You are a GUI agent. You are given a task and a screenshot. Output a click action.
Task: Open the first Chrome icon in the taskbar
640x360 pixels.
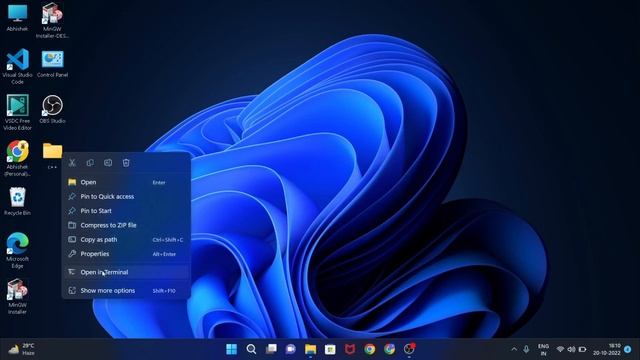(370, 349)
